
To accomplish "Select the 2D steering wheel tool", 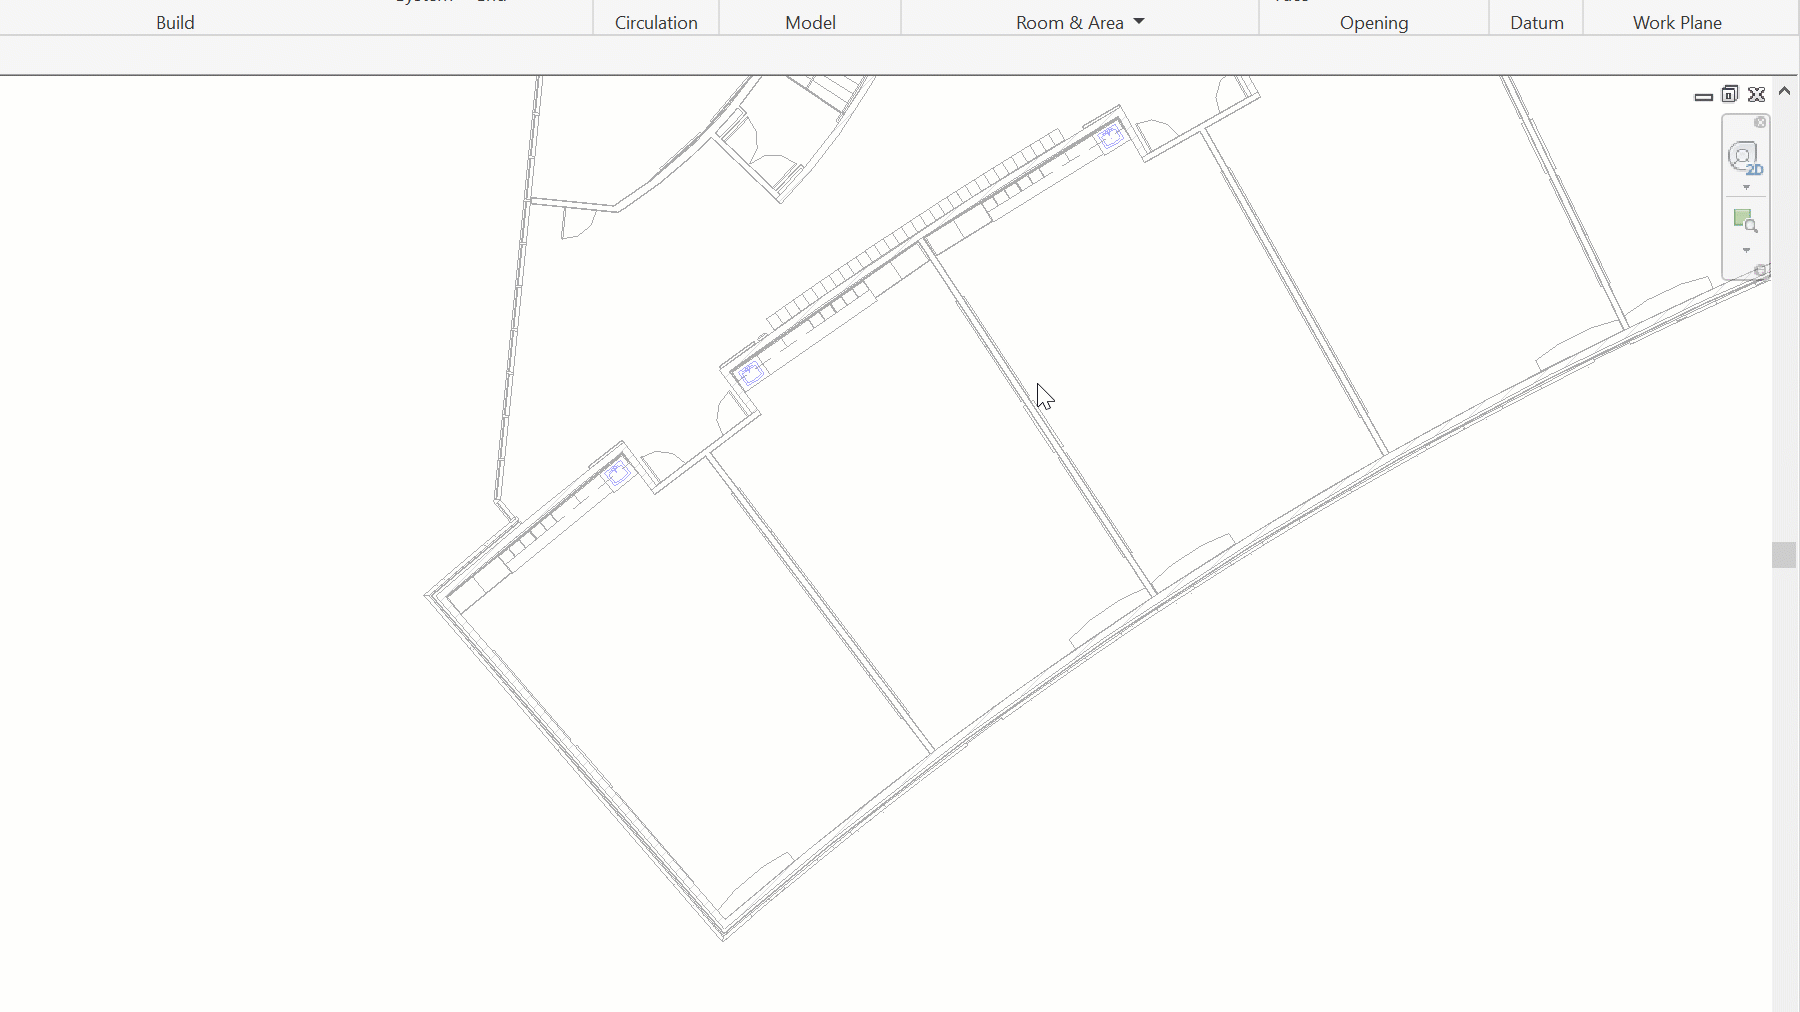I will [1744, 157].
